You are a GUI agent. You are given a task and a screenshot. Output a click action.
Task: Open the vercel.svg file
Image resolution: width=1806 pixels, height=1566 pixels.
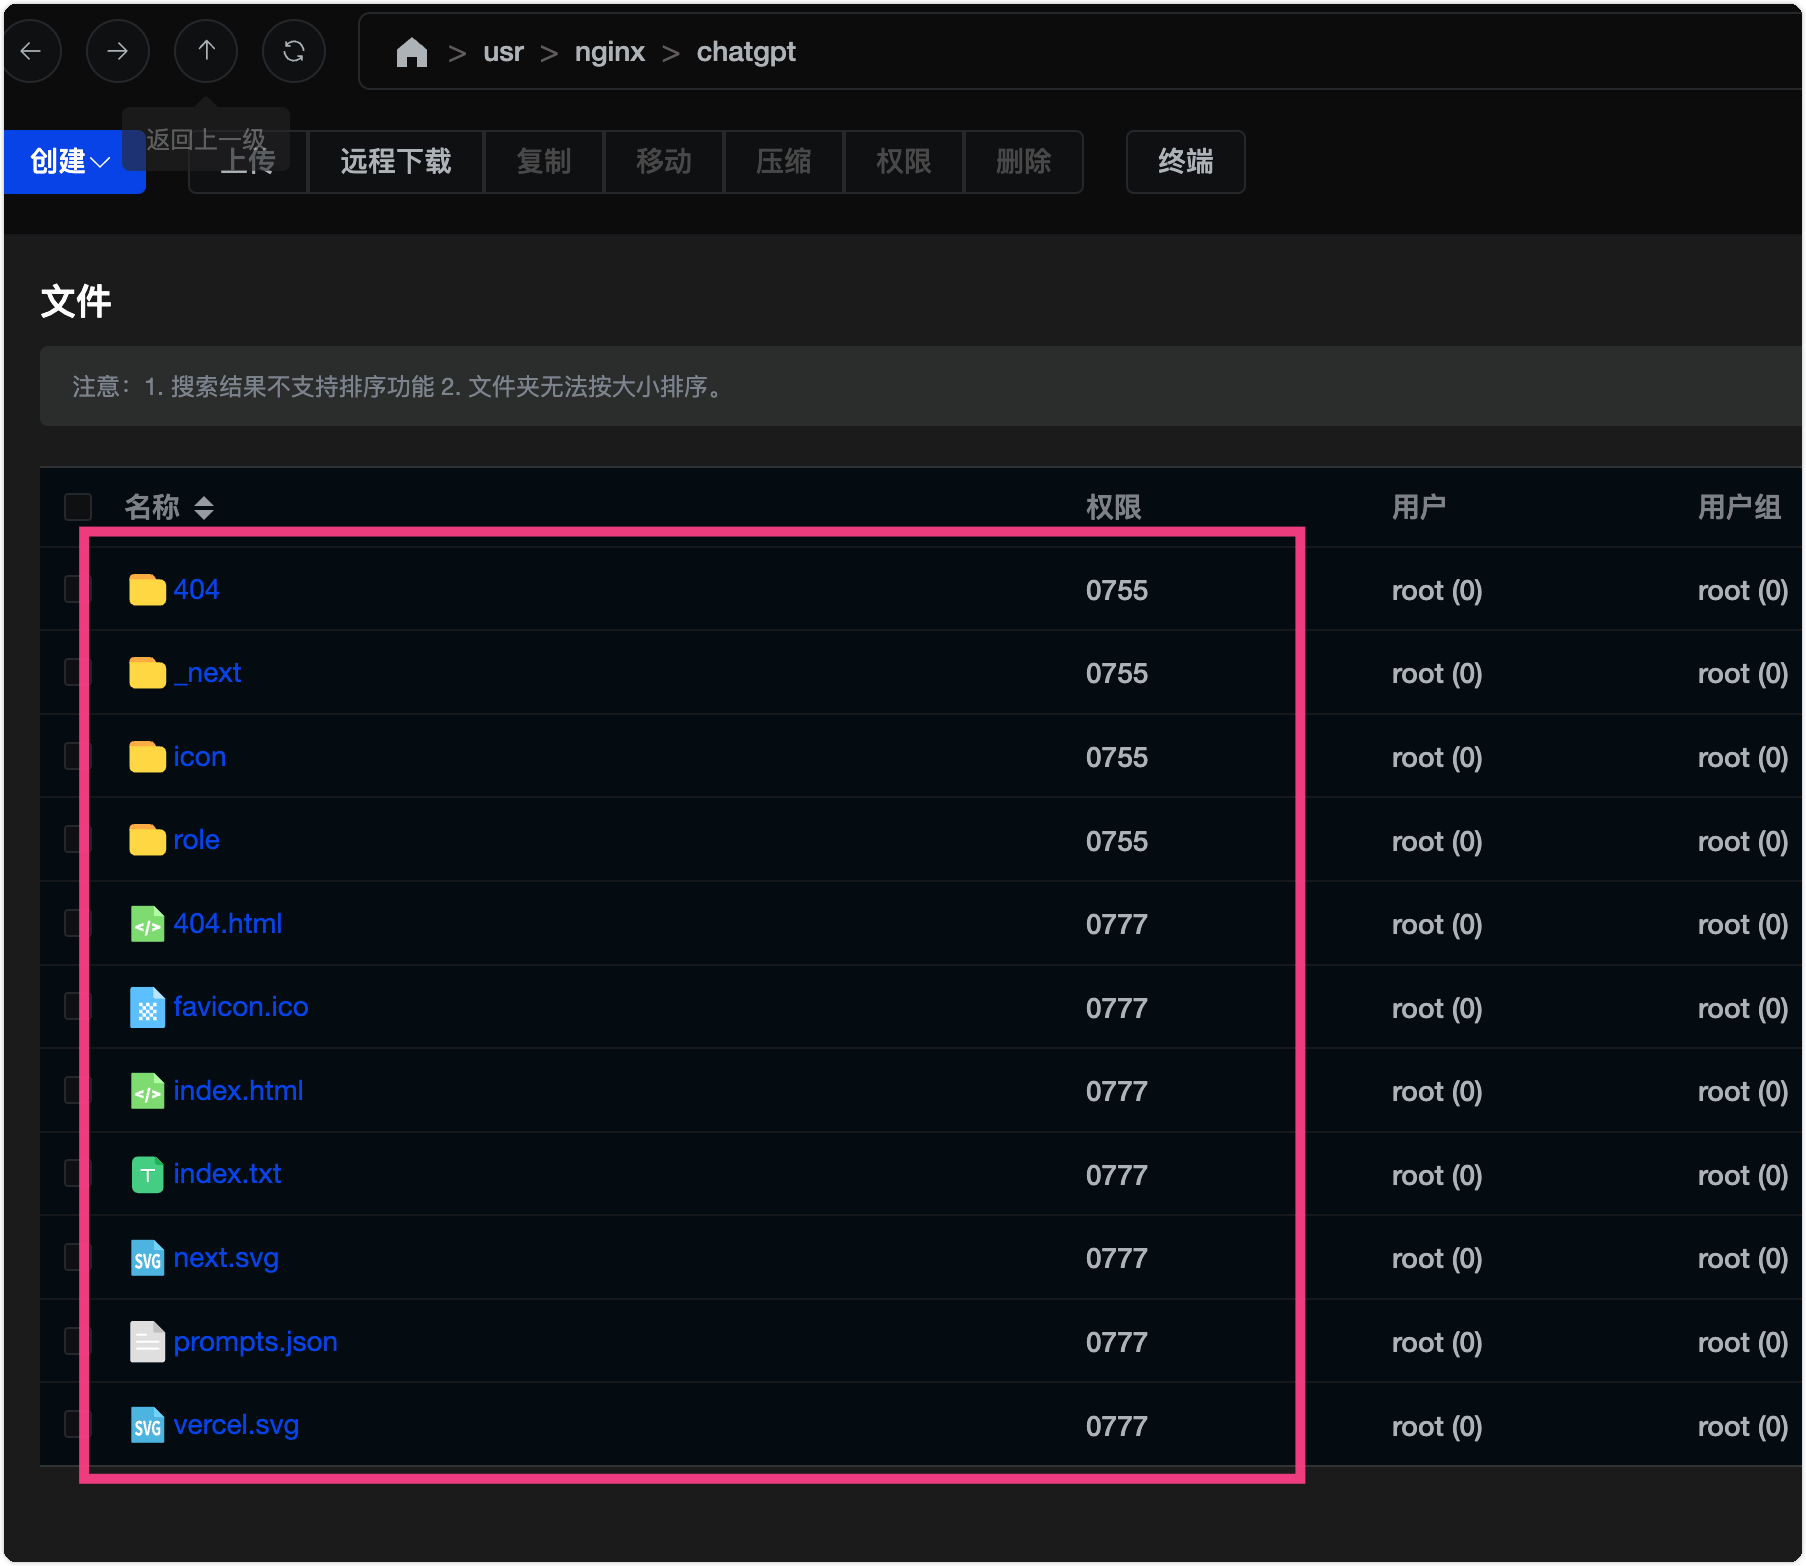click(236, 1425)
